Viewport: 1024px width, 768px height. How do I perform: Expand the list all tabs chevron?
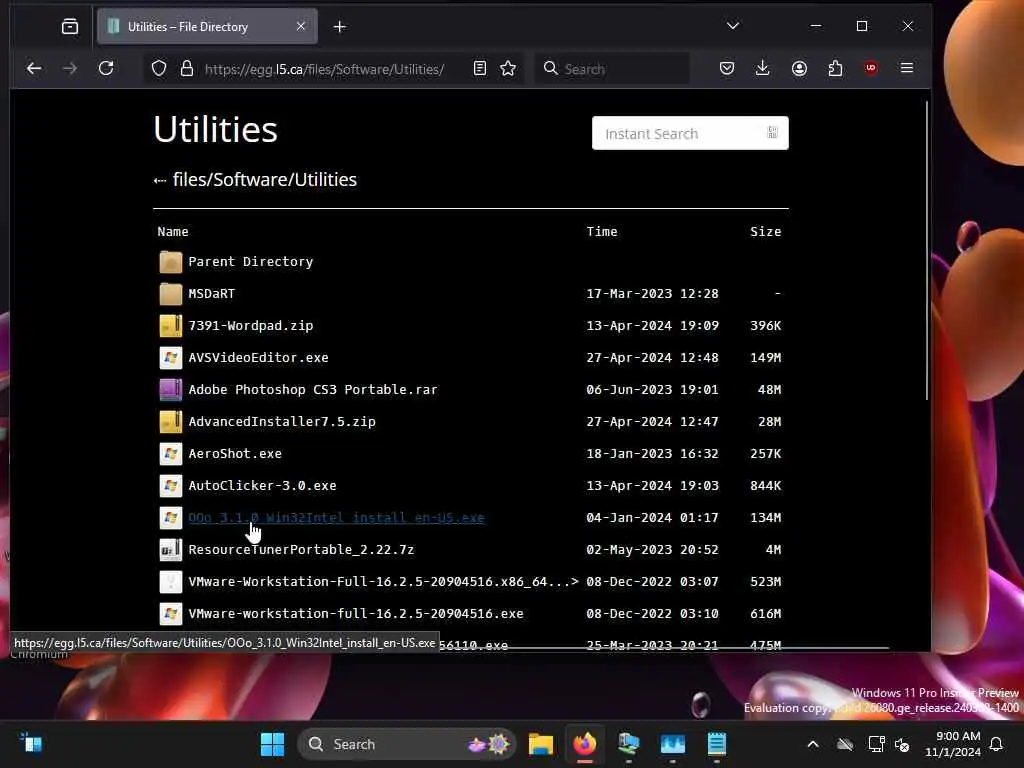coord(733,26)
